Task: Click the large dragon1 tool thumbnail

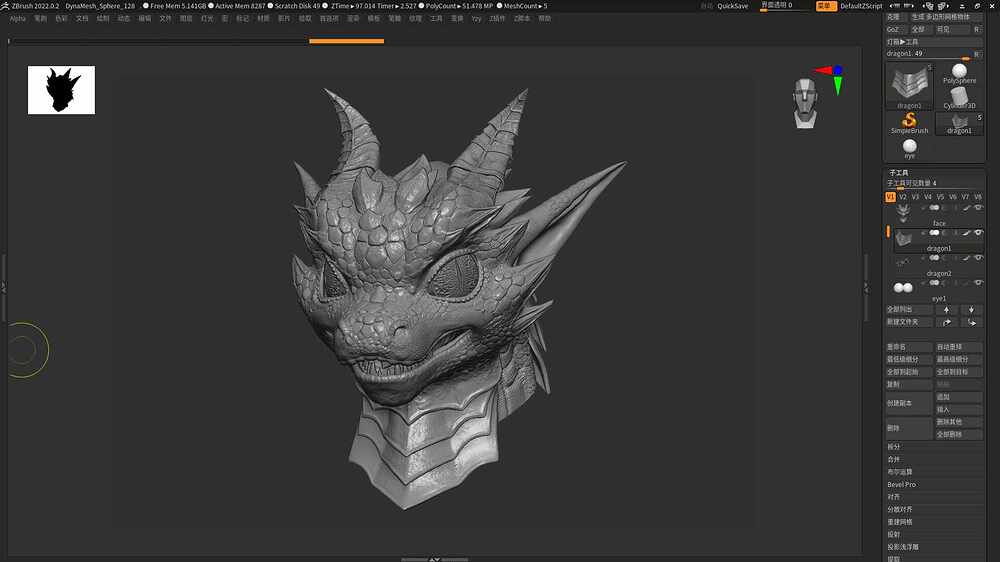Action: pos(909,87)
